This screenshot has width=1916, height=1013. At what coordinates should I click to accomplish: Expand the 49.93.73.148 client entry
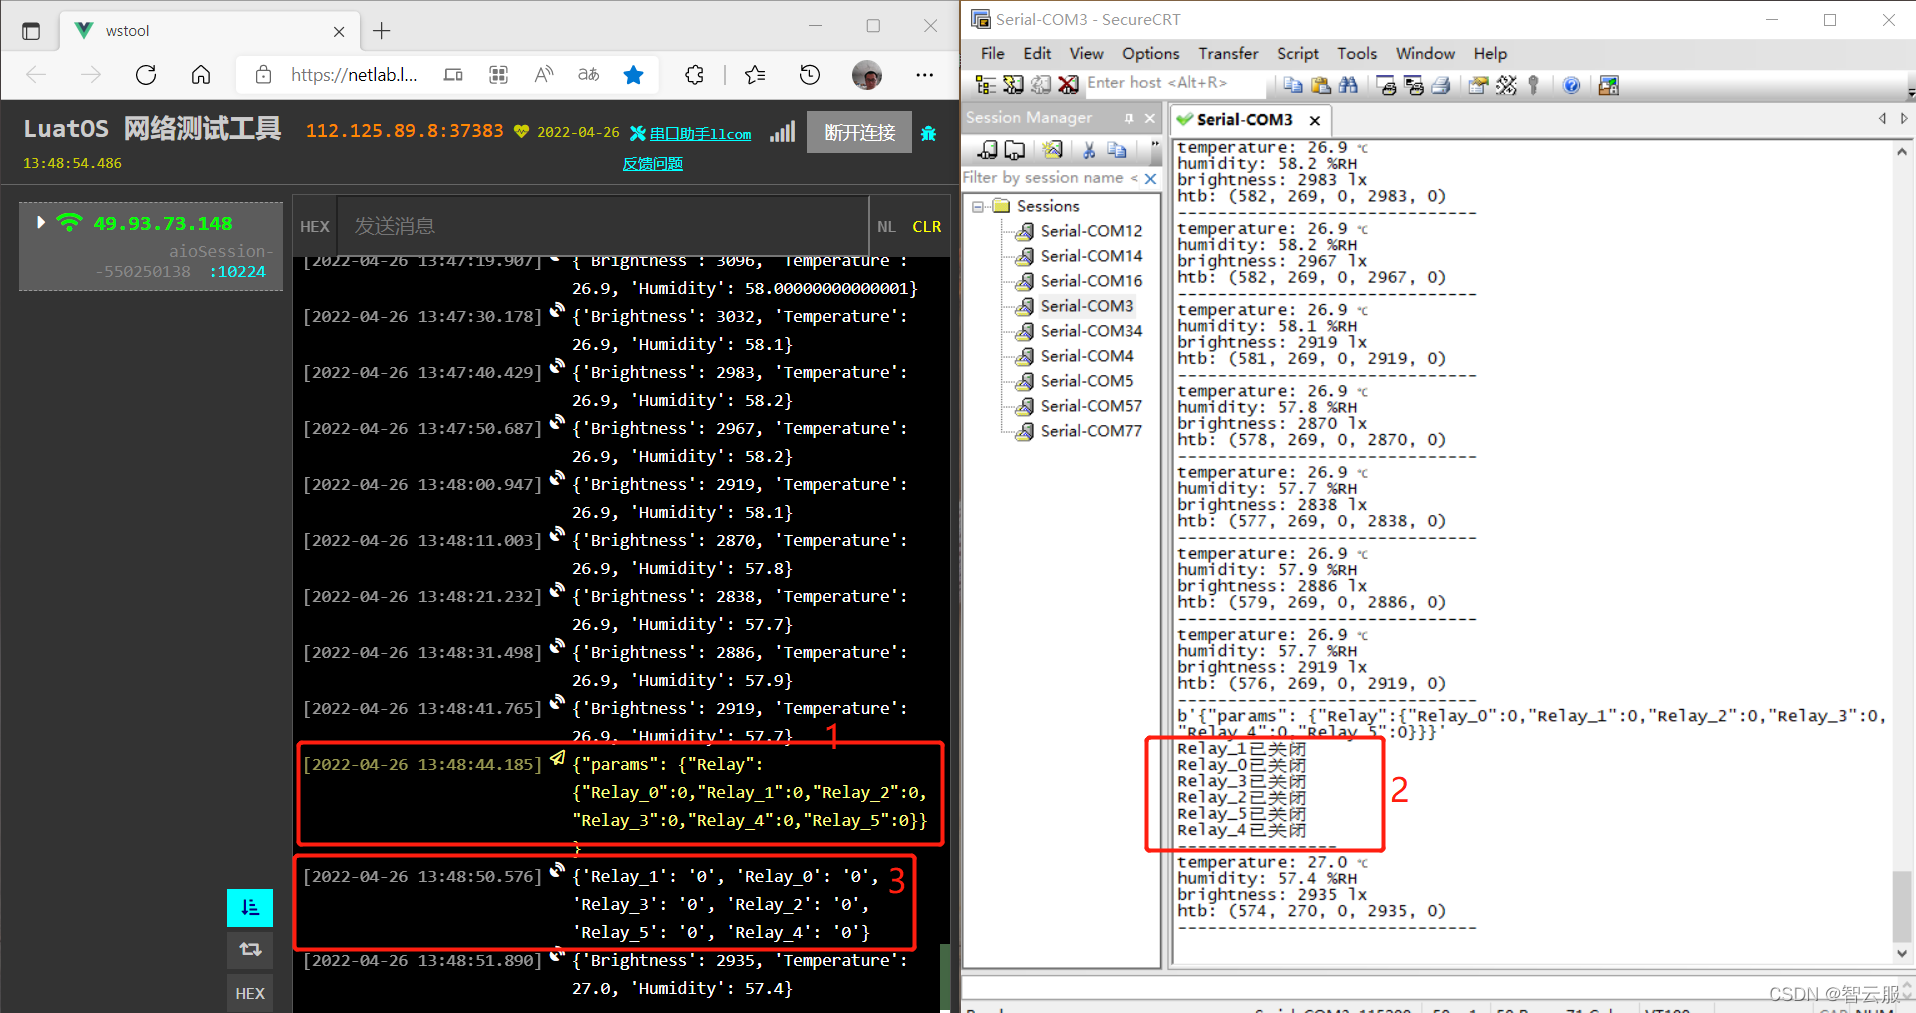(x=40, y=222)
